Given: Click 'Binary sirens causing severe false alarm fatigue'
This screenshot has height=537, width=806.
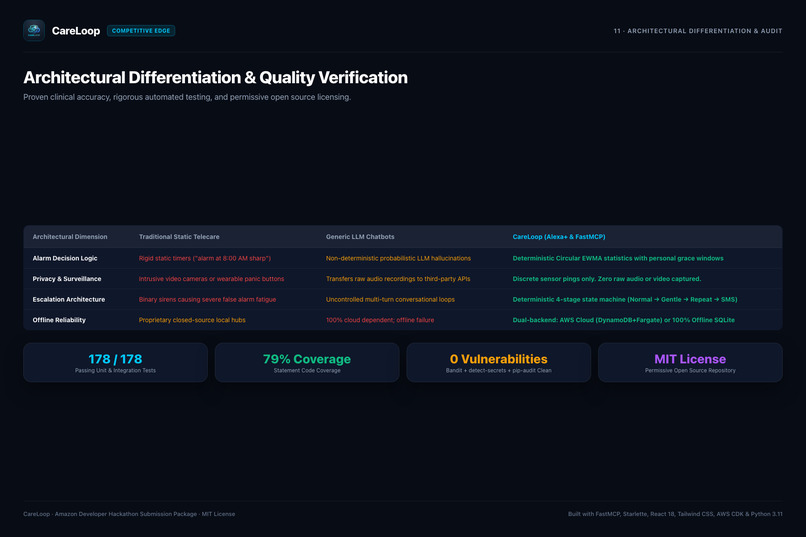Looking at the screenshot, I should pyautogui.click(x=207, y=300).
